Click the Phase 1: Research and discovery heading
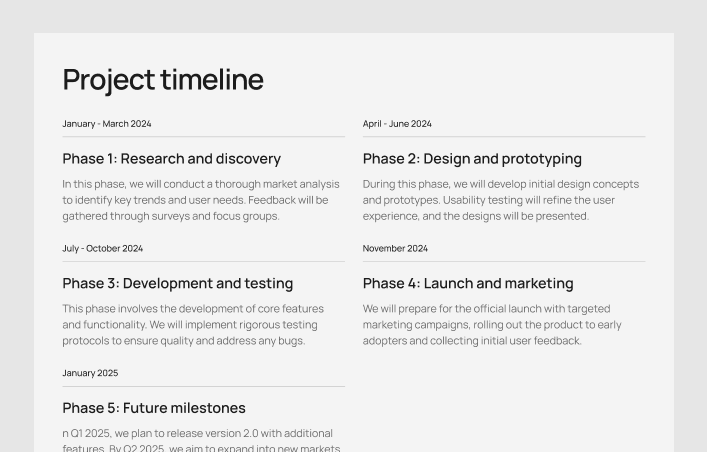Viewport: 707px width, 452px height. (171, 159)
